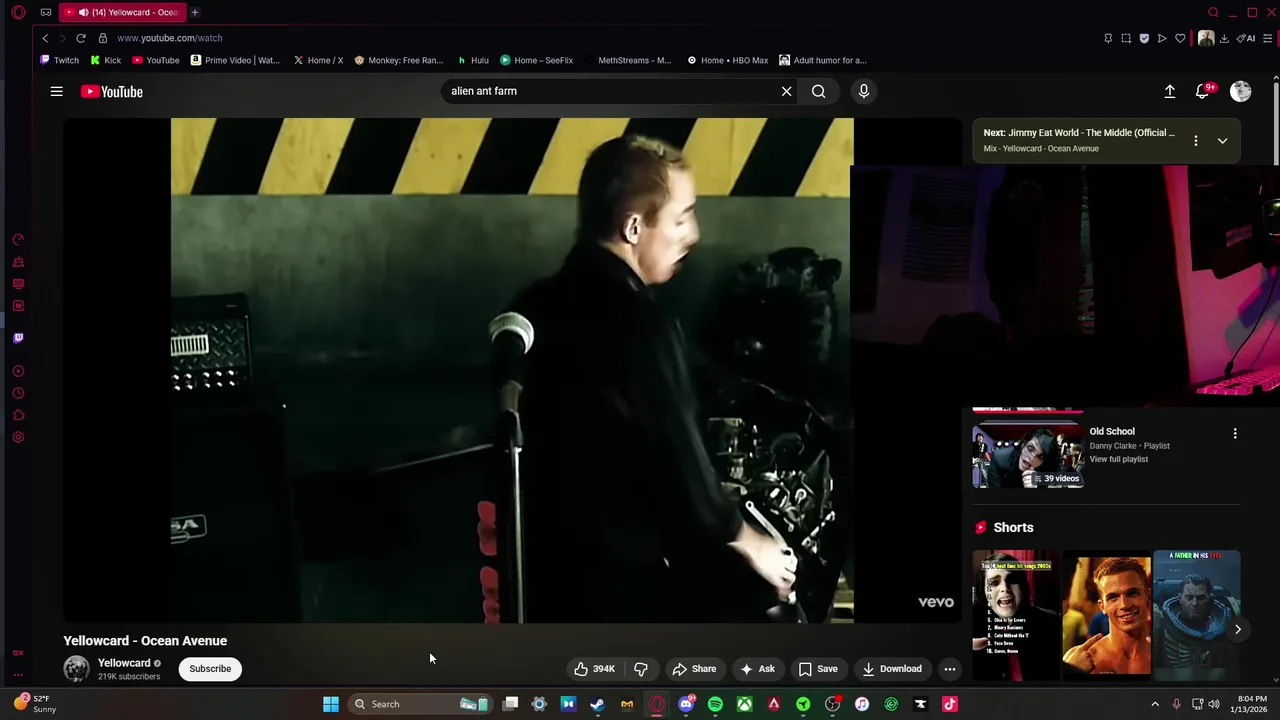The height and width of the screenshot is (720, 1280).
Task: Open the AI prompts toolbar button
Action: tap(1247, 38)
